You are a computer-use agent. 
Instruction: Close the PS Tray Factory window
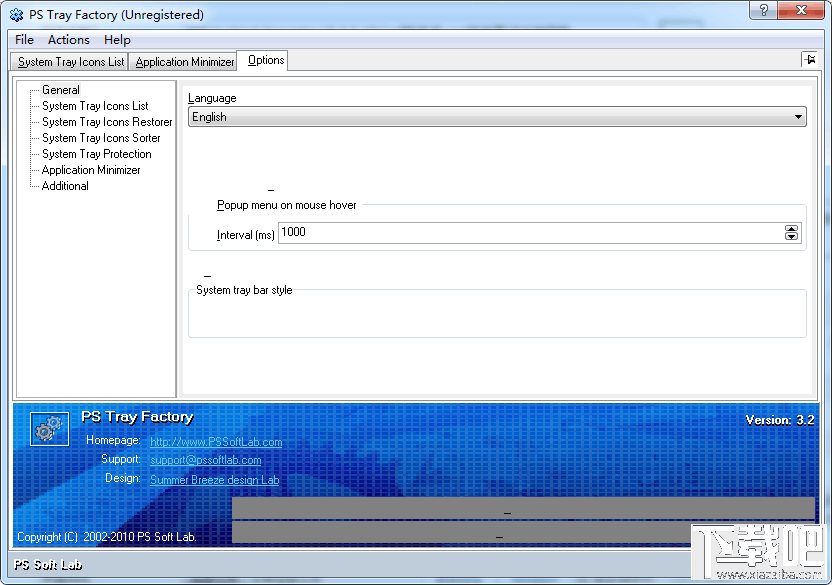tap(801, 10)
